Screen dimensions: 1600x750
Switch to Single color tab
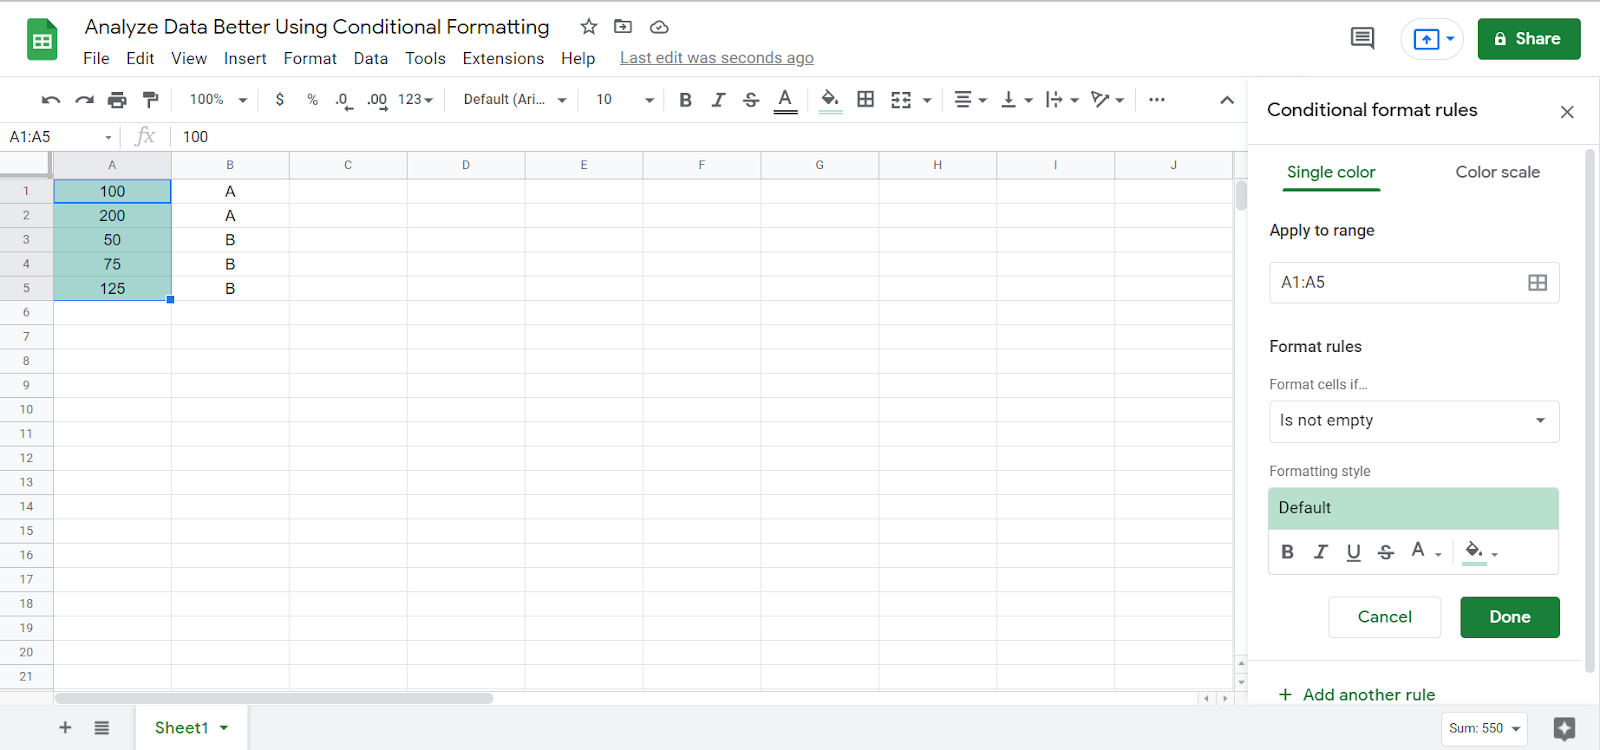(1331, 172)
